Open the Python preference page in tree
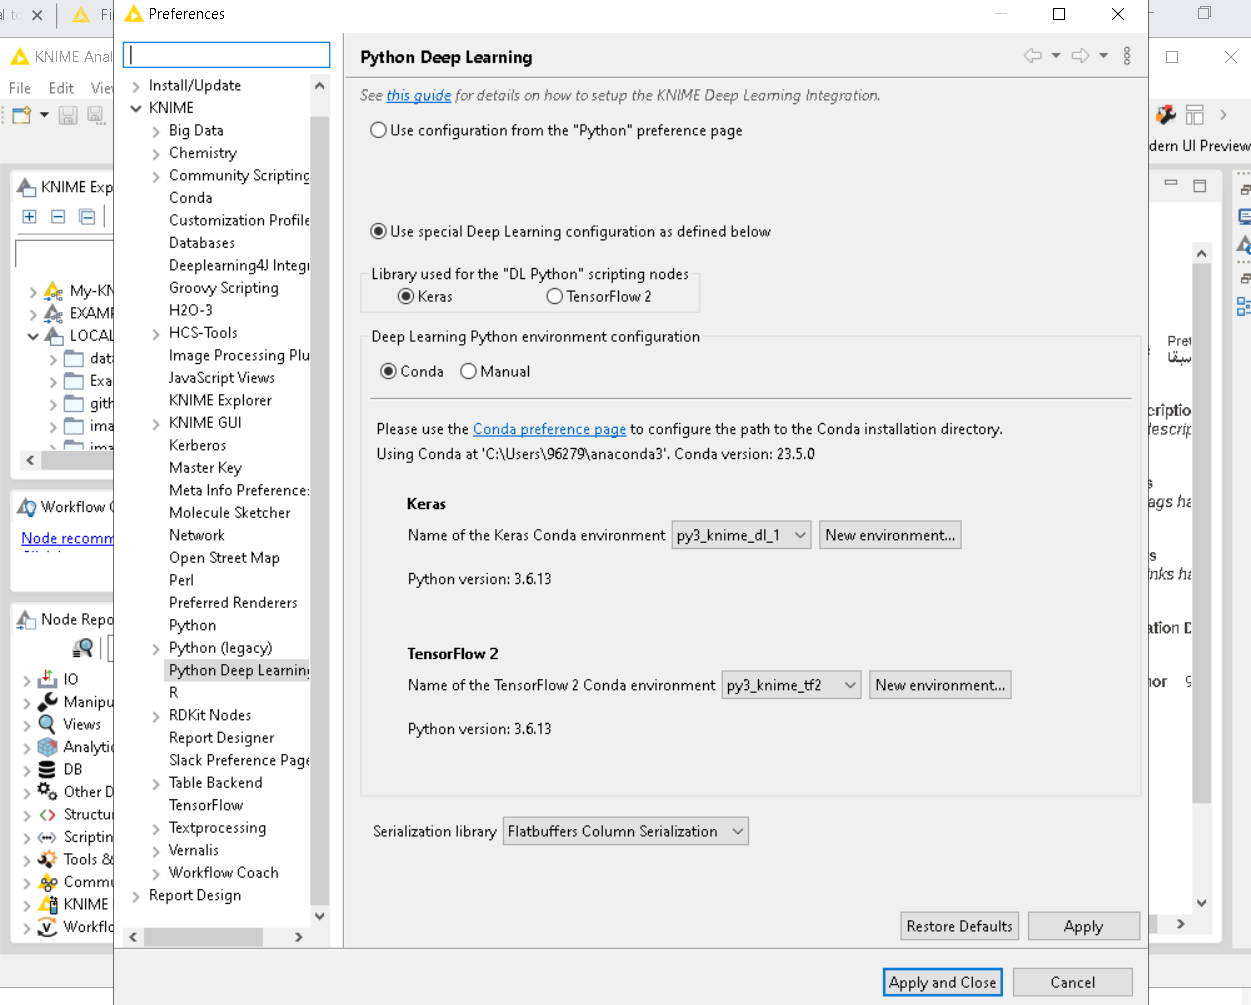The image size is (1251, 1005). [192, 625]
